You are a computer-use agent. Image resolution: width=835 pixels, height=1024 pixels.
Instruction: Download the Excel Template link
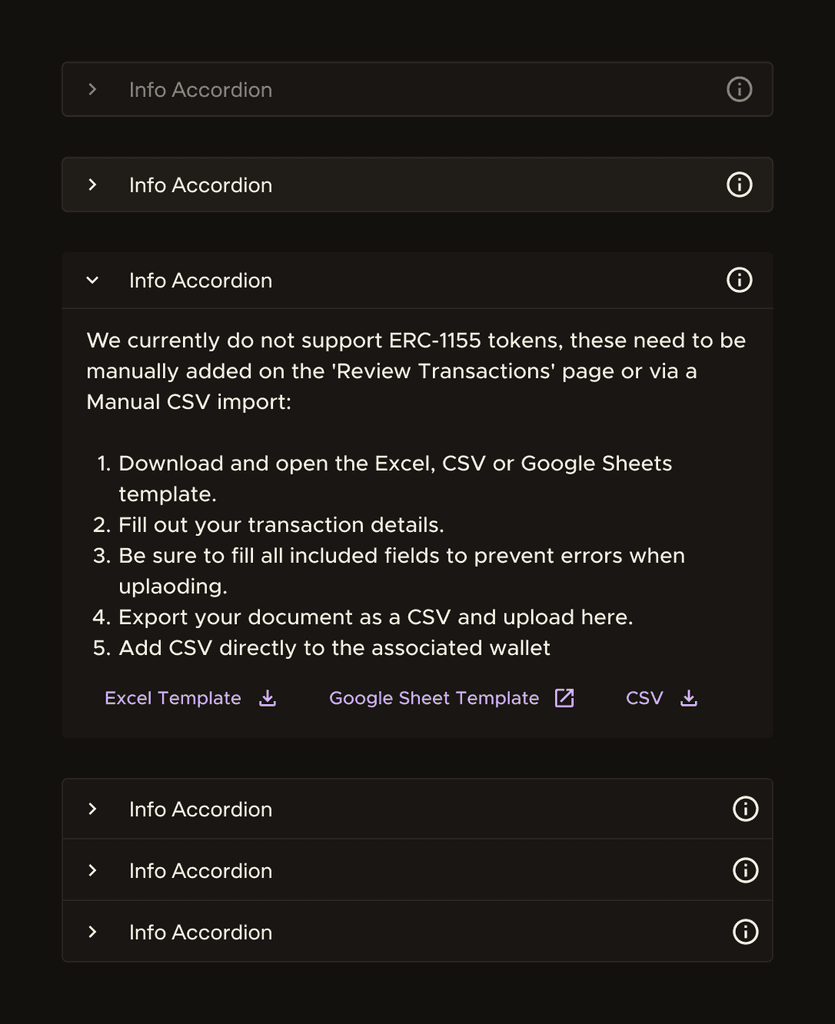pos(173,698)
